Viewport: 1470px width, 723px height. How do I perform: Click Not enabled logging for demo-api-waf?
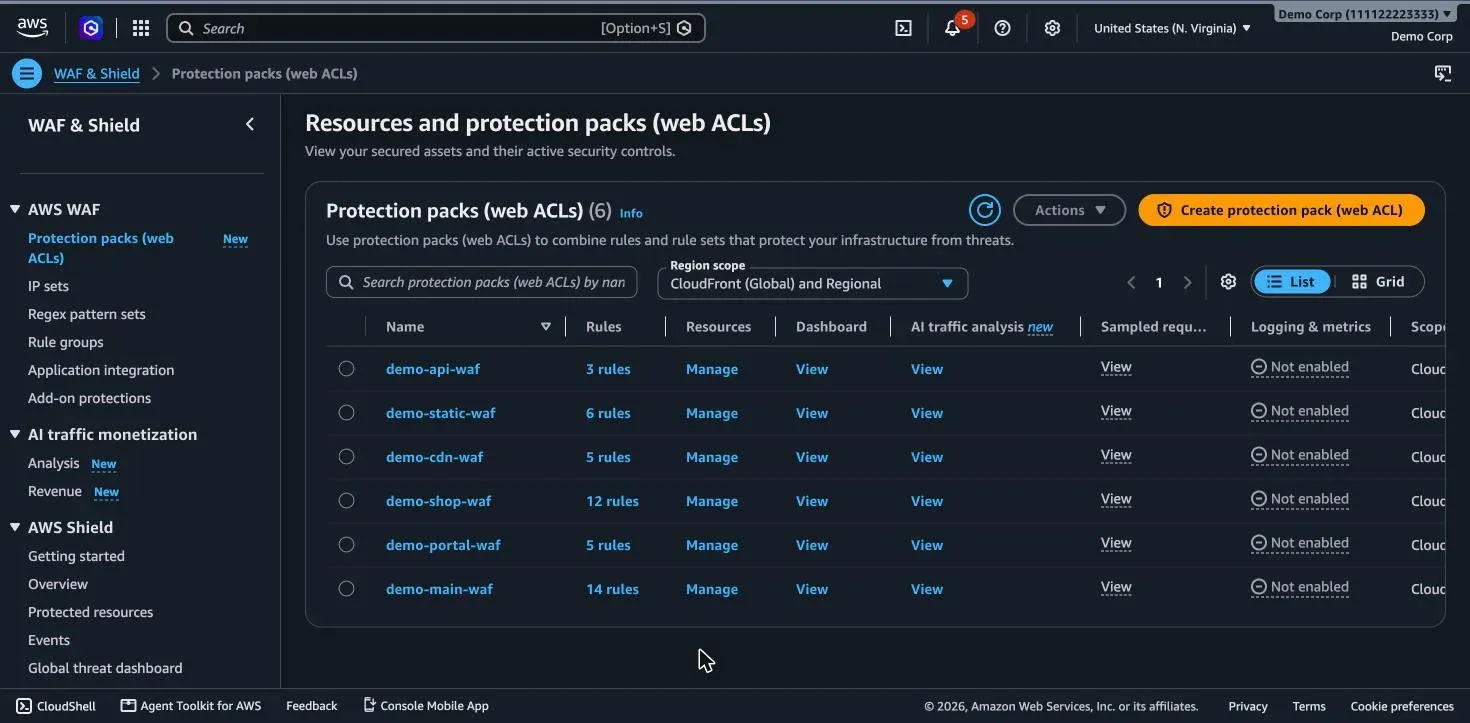tap(1300, 367)
